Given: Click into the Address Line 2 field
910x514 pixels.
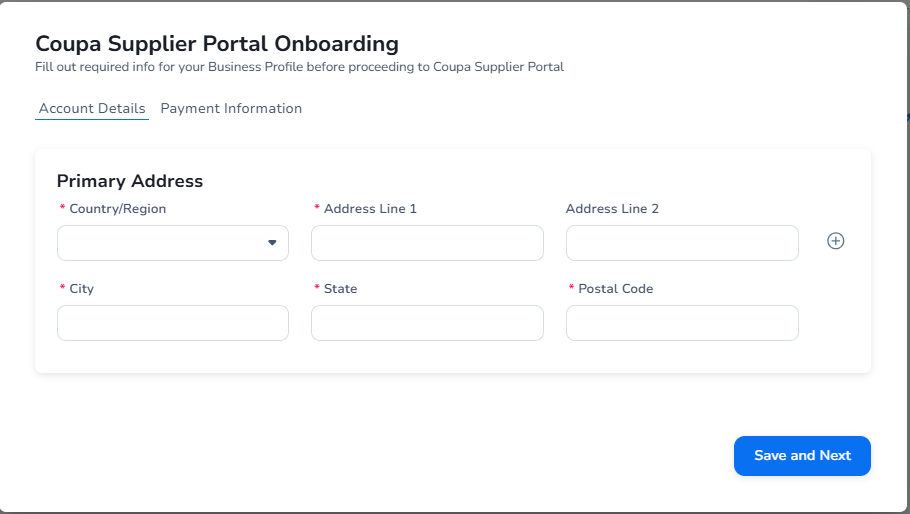Looking at the screenshot, I should (682, 243).
